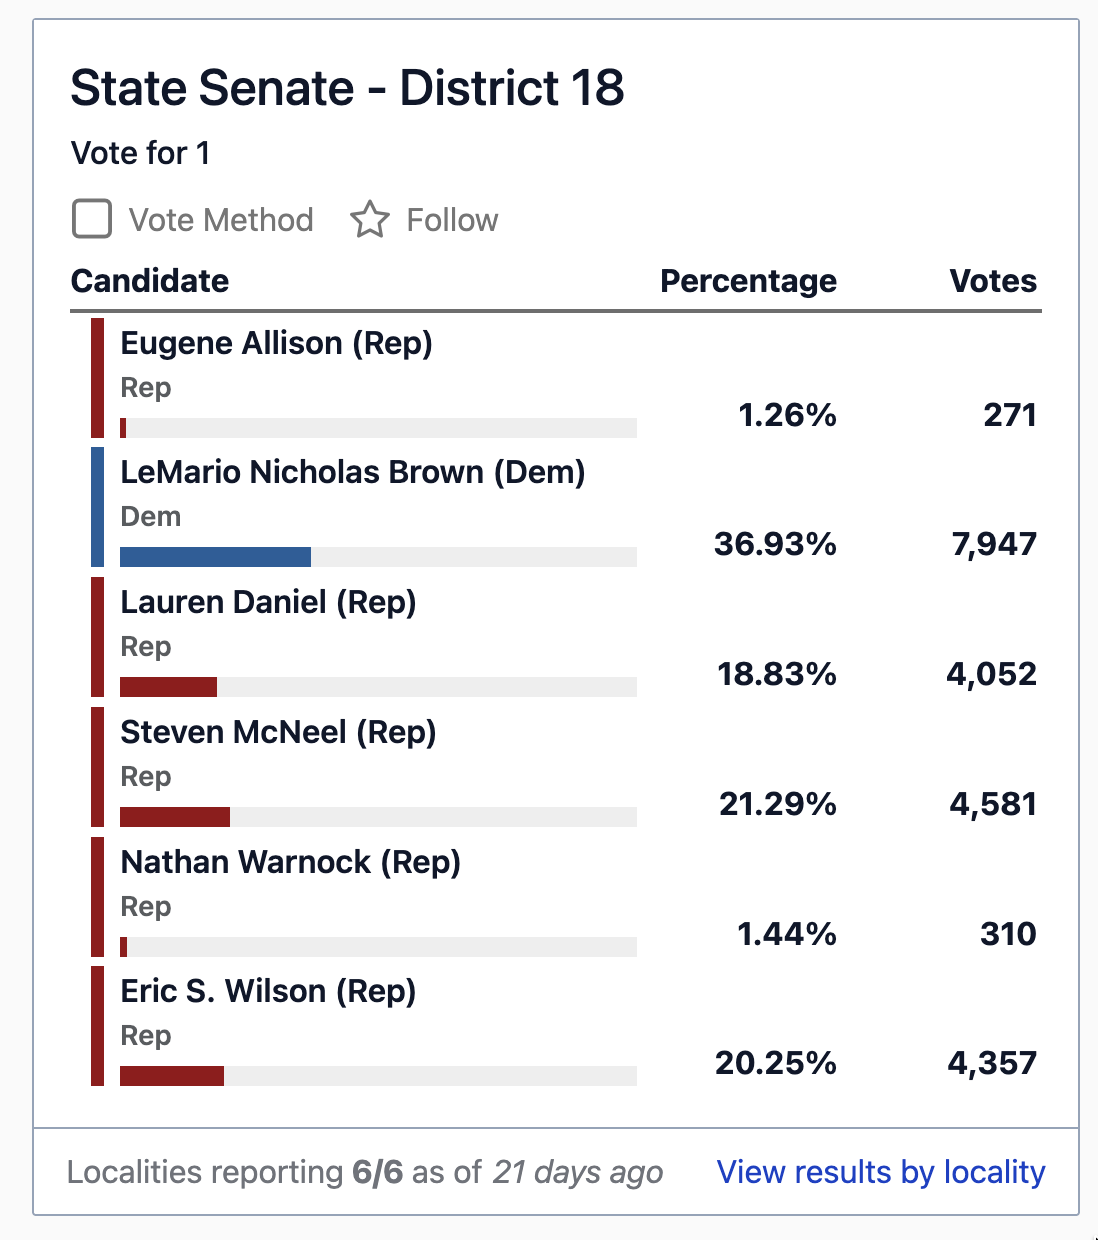Screen dimensions: 1098x1240
Task: Click Brown's blue percentage bar
Action: click(214, 556)
